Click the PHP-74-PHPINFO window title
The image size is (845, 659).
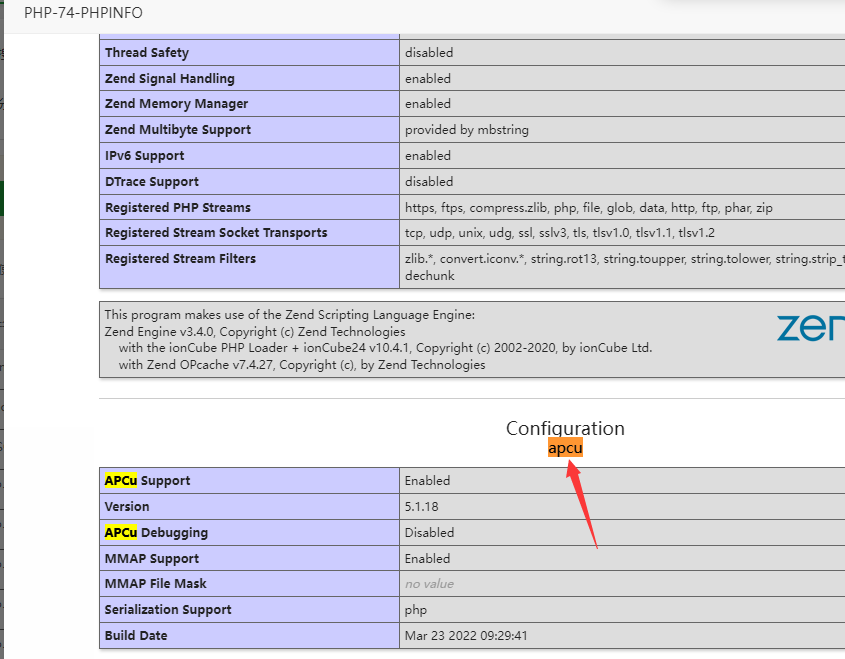click(84, 13)
